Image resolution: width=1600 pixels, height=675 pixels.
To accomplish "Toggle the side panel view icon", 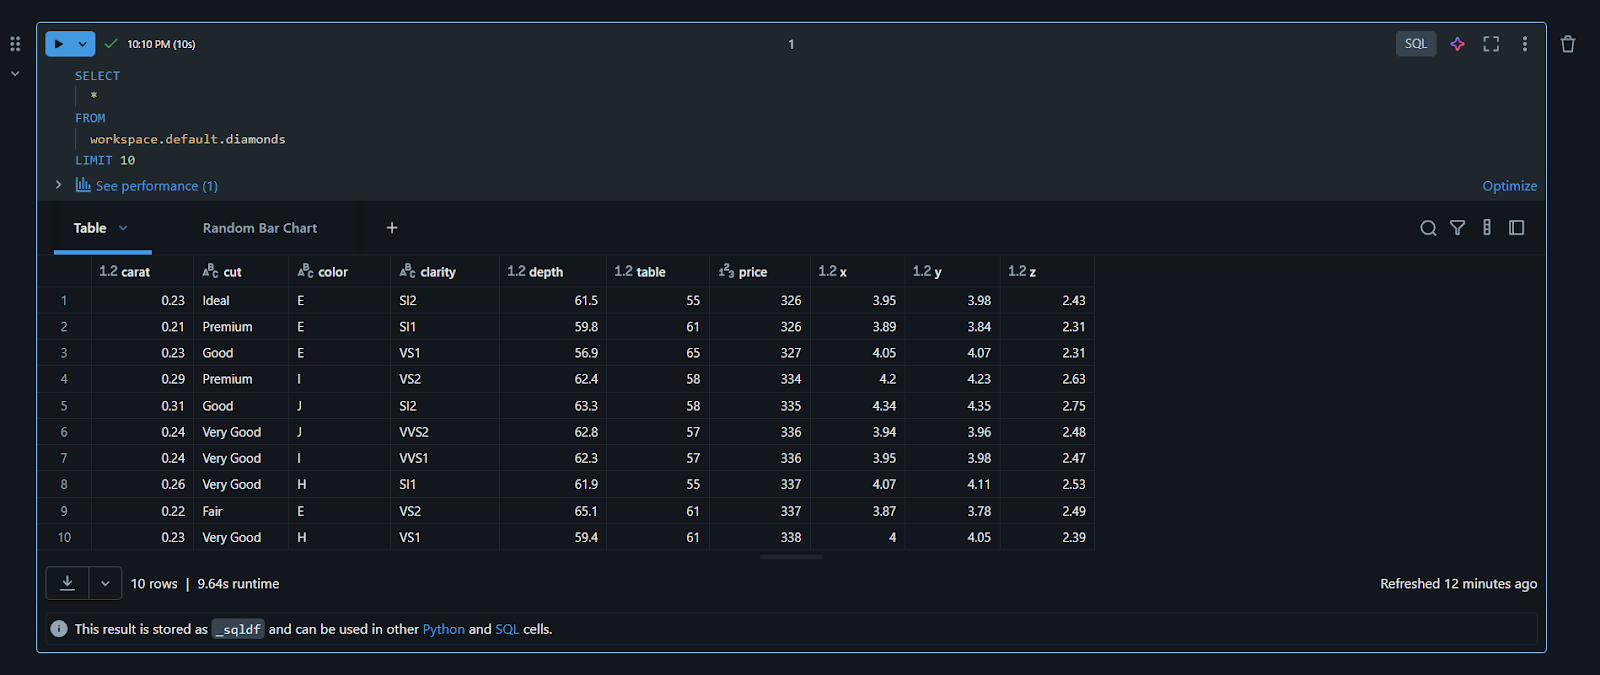I will [x=1516, y=228].
